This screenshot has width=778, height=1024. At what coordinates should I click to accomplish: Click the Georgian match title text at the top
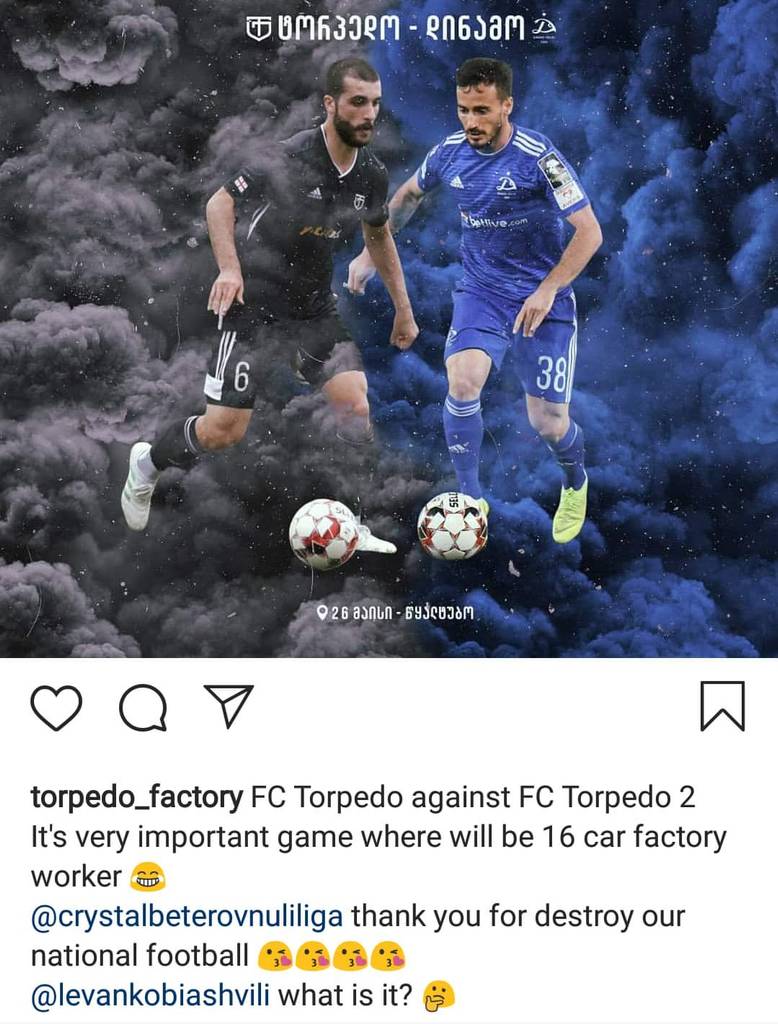[402, 27]
